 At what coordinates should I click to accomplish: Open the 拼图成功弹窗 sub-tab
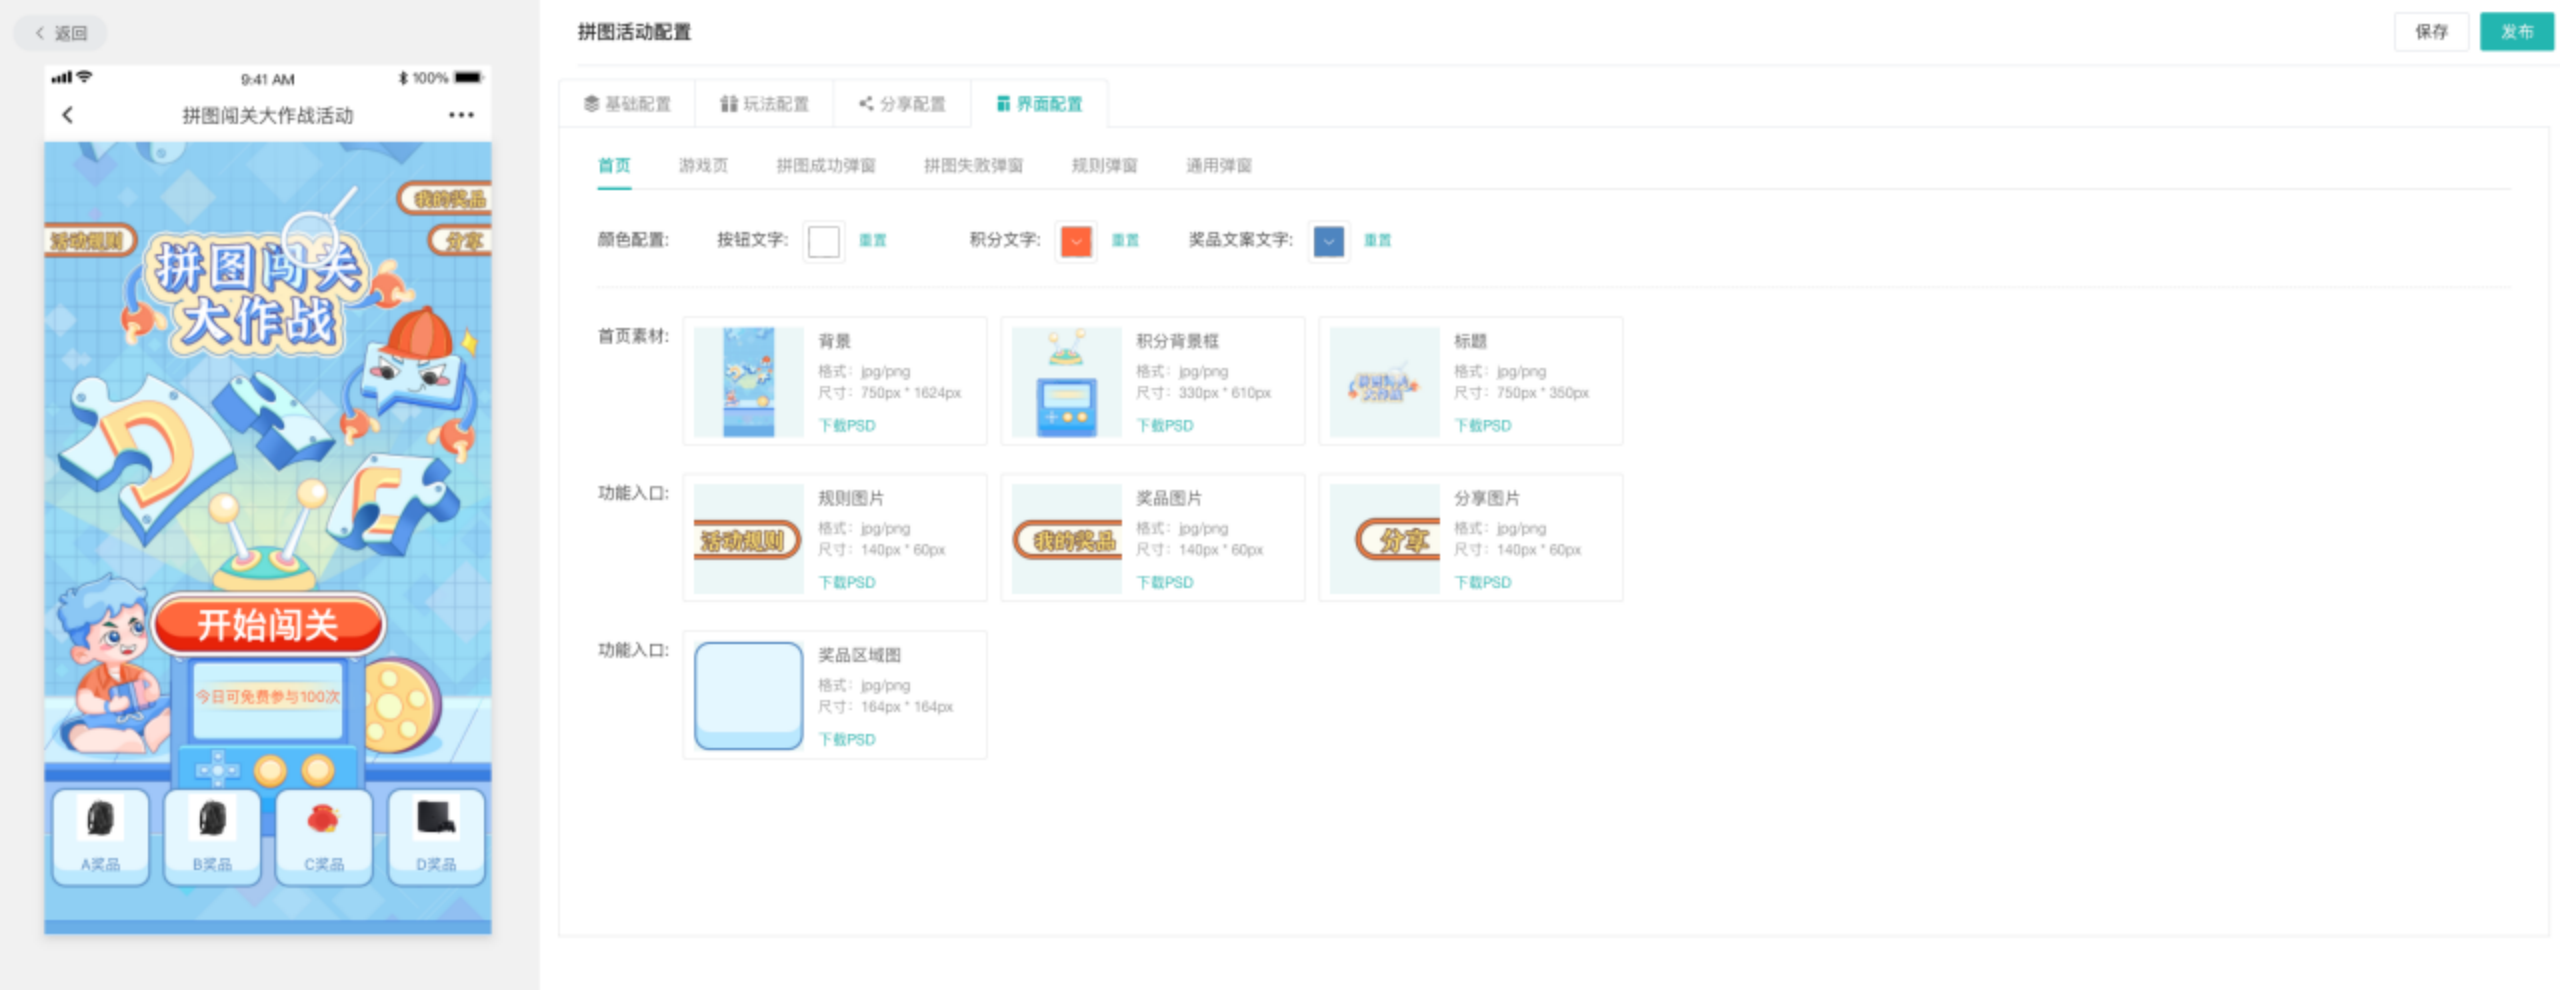[x=826, y=165]
